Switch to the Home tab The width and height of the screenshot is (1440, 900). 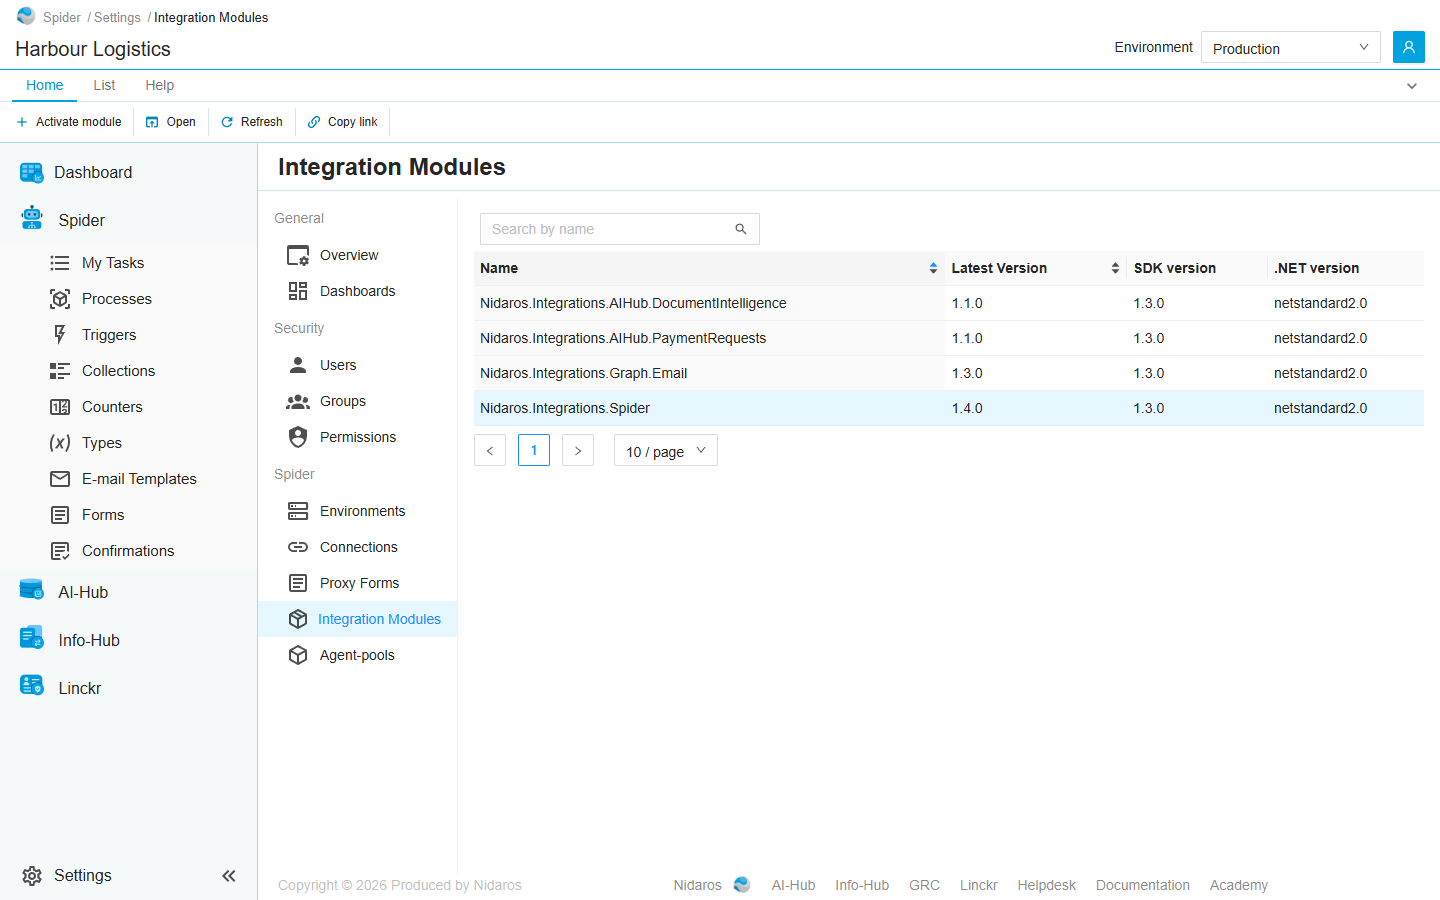point(45,85)
